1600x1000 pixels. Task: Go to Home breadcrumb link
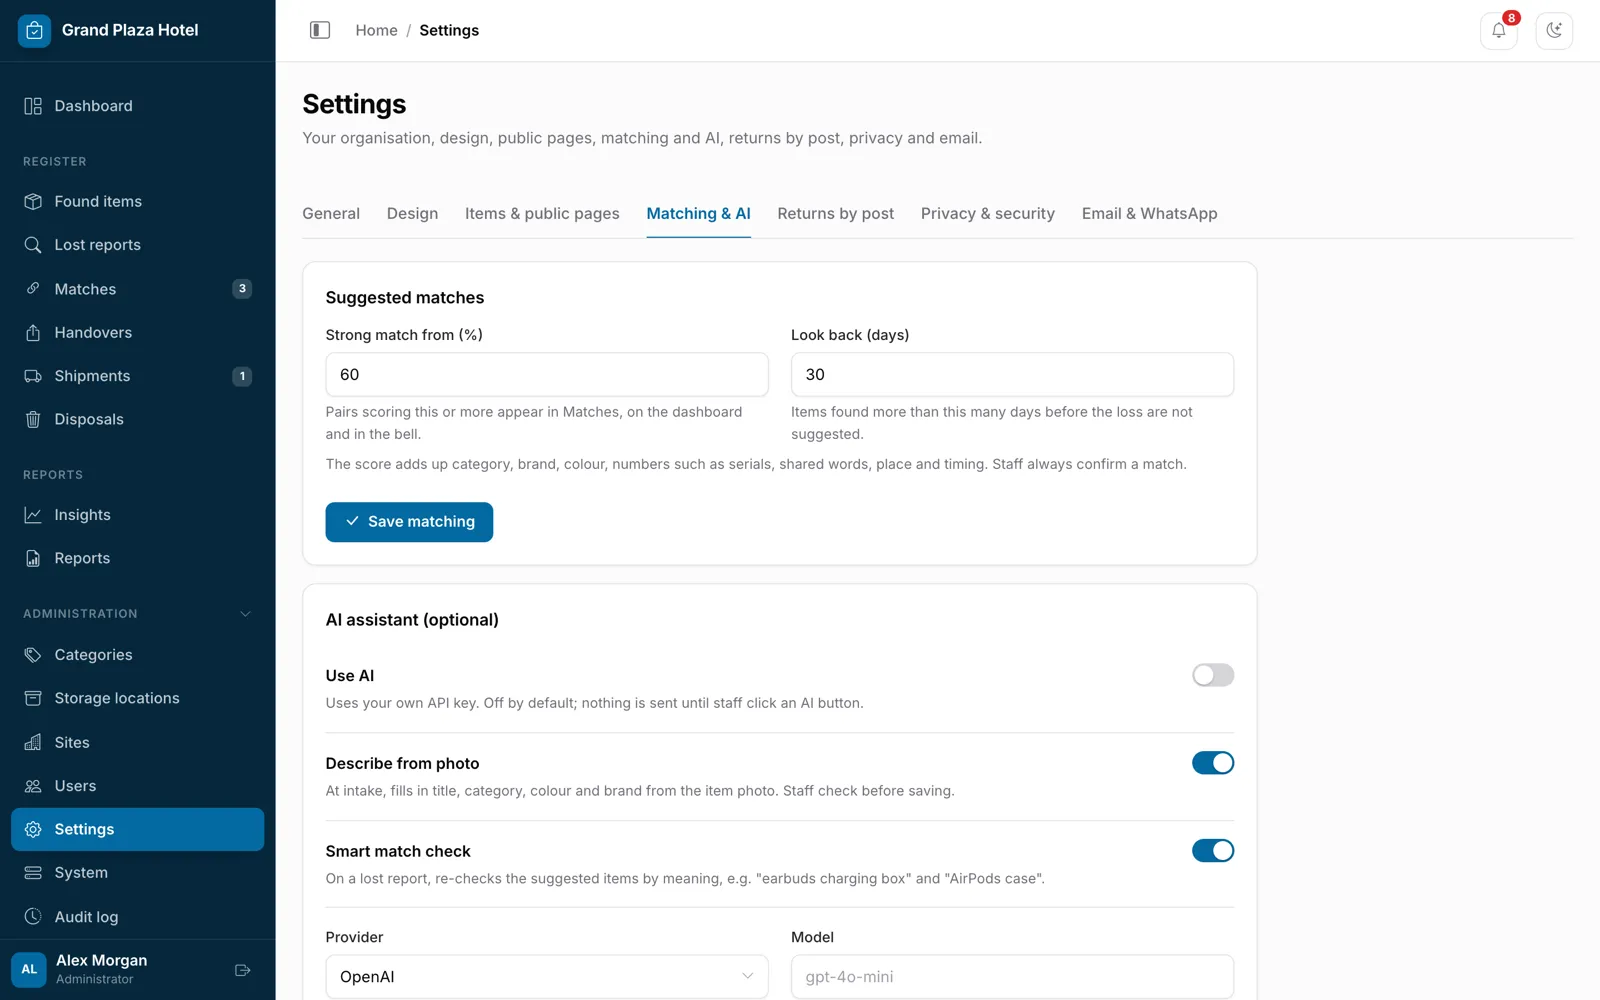[376, 31]
